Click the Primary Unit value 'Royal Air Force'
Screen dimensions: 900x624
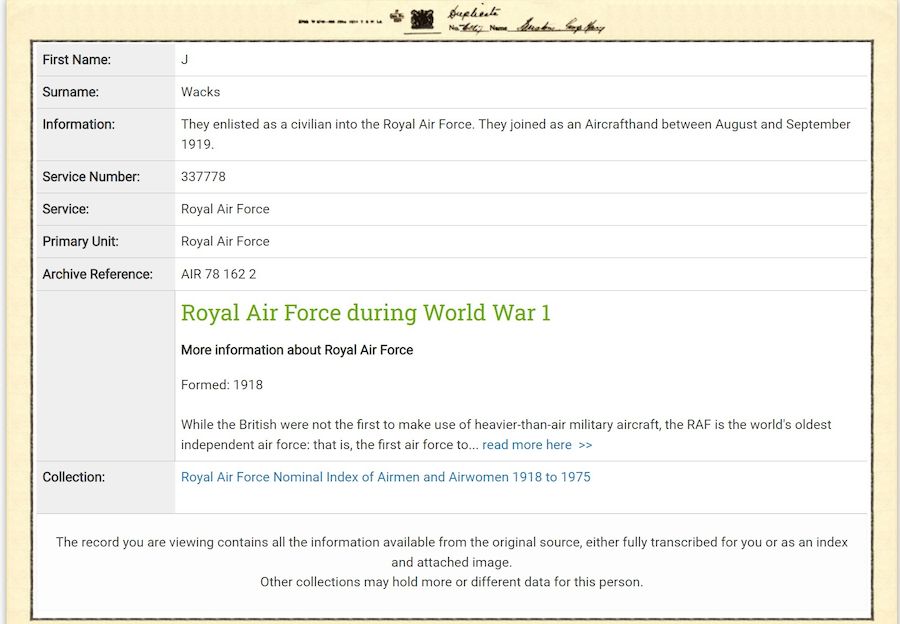tap(225, 242)
